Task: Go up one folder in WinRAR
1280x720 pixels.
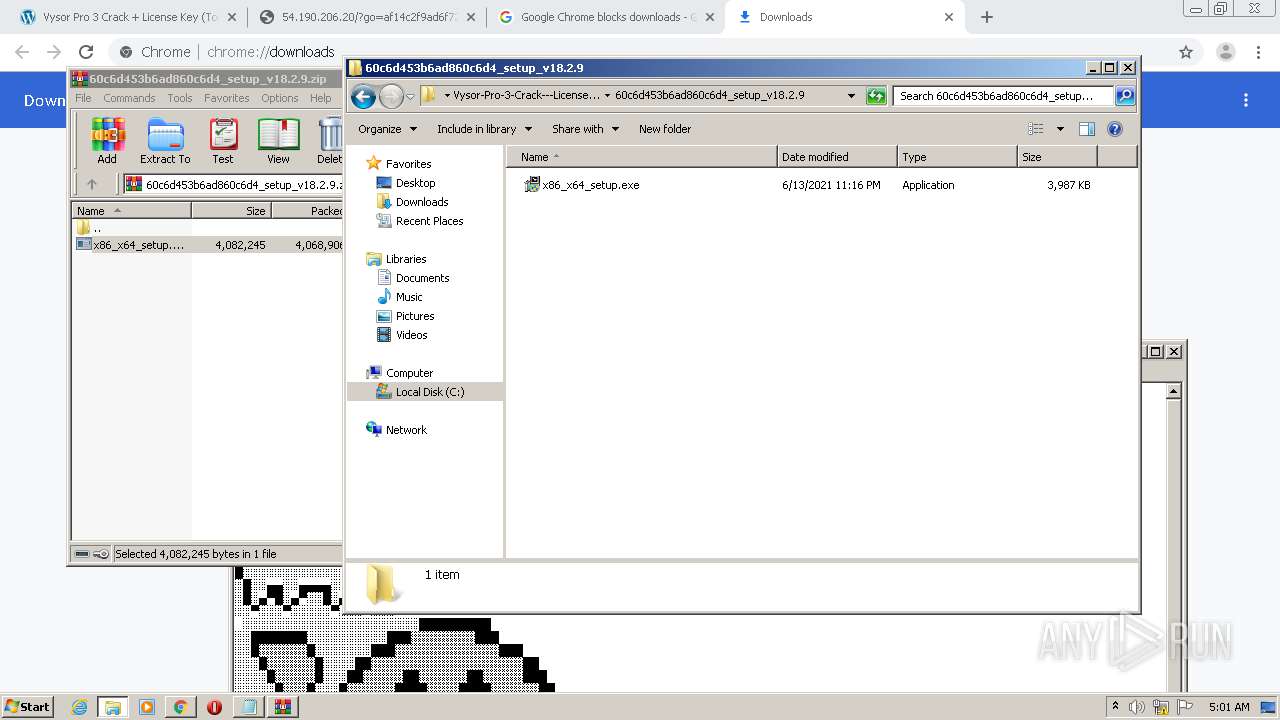Action: tap(92, 184)
